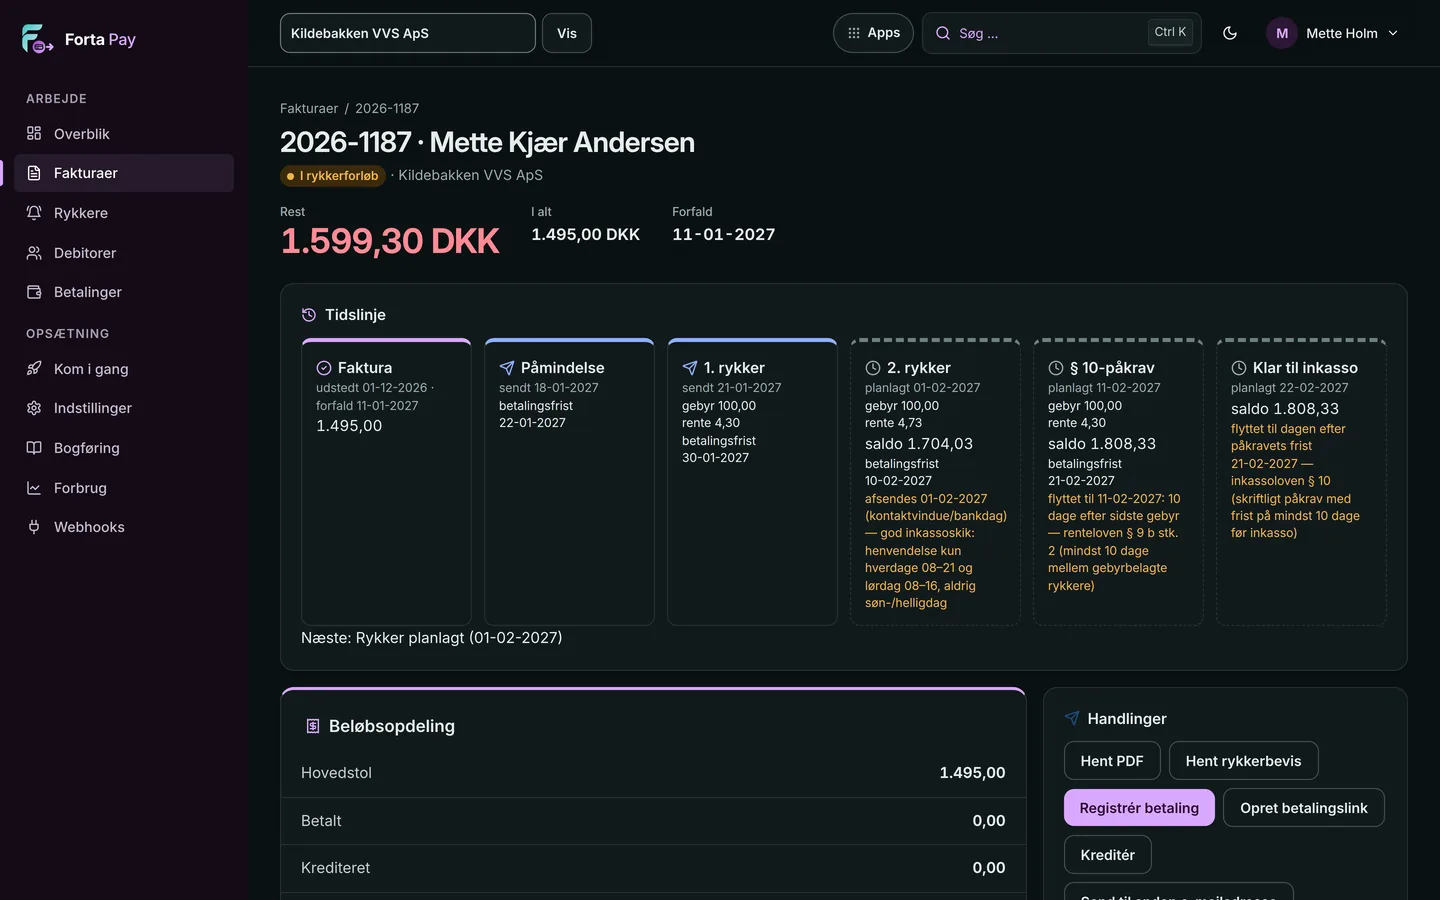Click the M user avatar

pyautogui.click(x=1282, y=33)
